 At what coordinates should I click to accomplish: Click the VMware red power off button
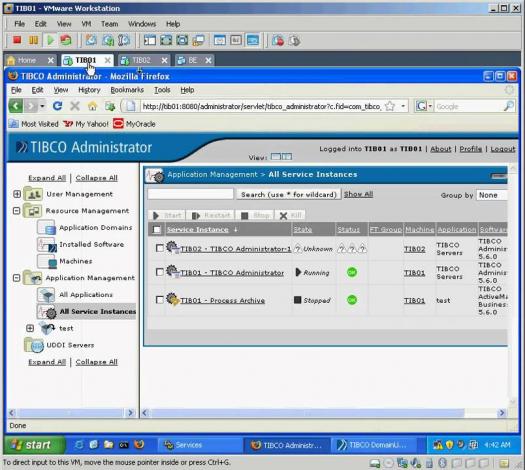coord(17,40)
